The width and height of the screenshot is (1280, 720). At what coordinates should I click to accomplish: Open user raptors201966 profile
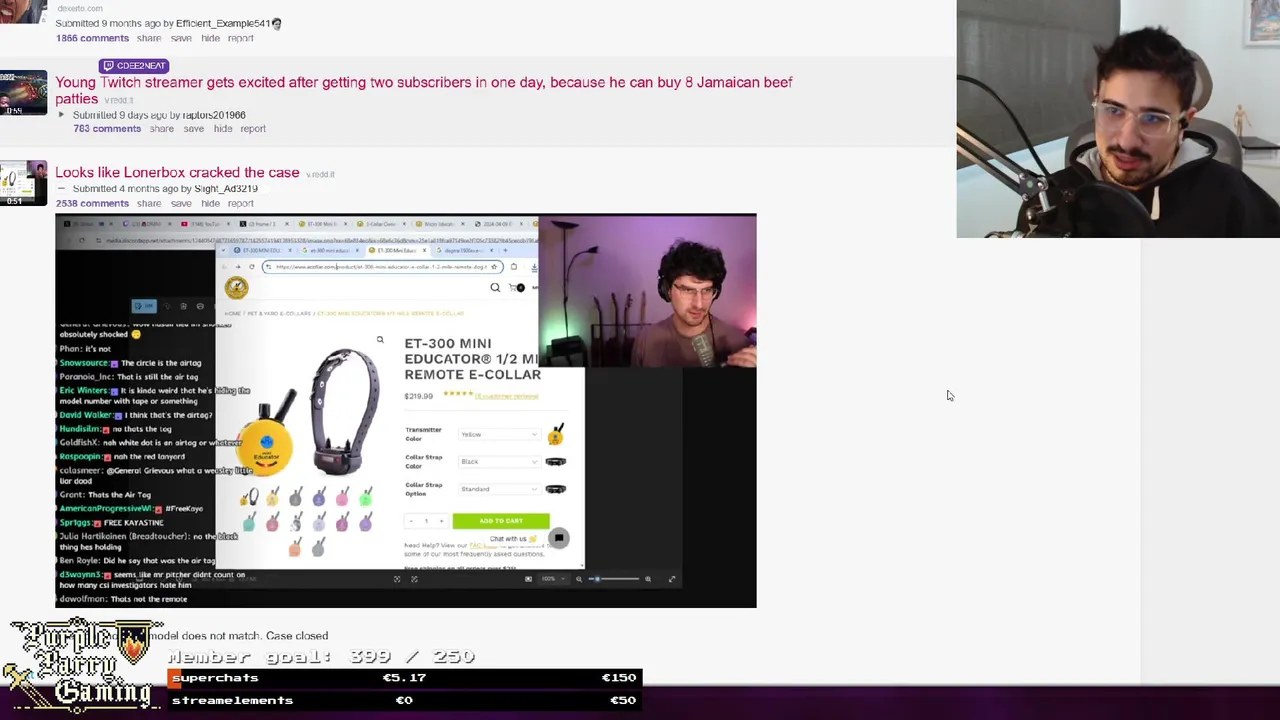click(x=214, y=115)
